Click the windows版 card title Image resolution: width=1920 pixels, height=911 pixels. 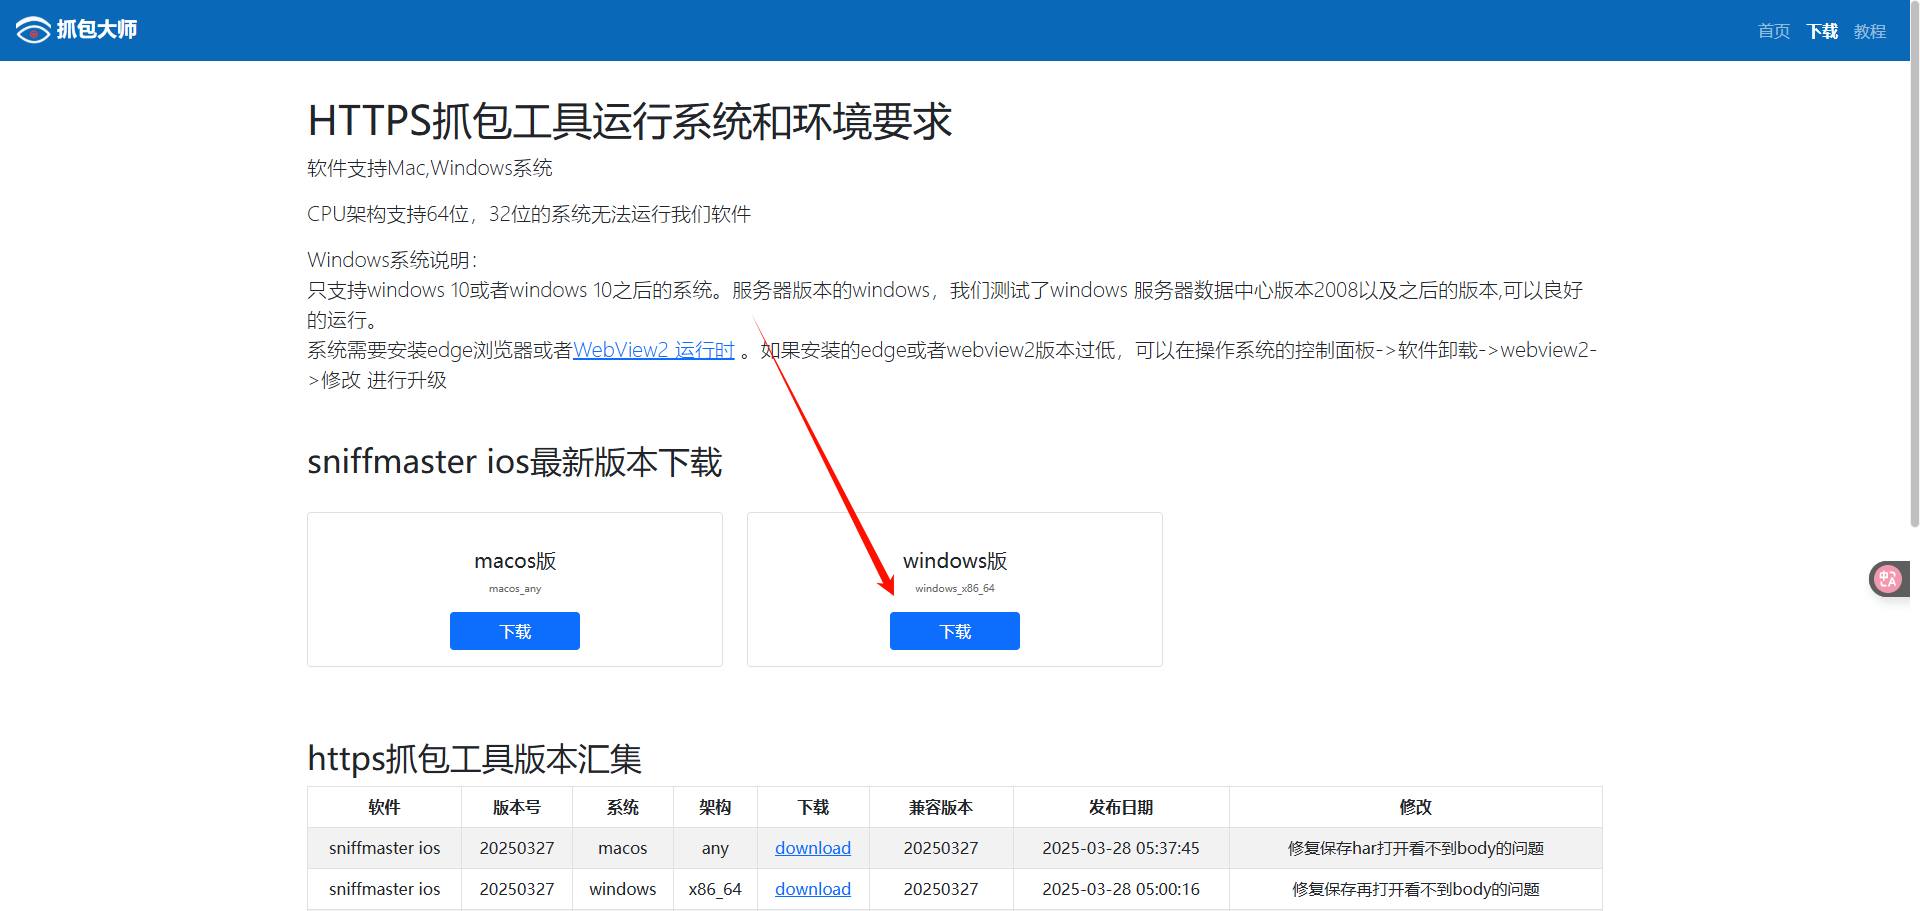click(x=955, y=561)
